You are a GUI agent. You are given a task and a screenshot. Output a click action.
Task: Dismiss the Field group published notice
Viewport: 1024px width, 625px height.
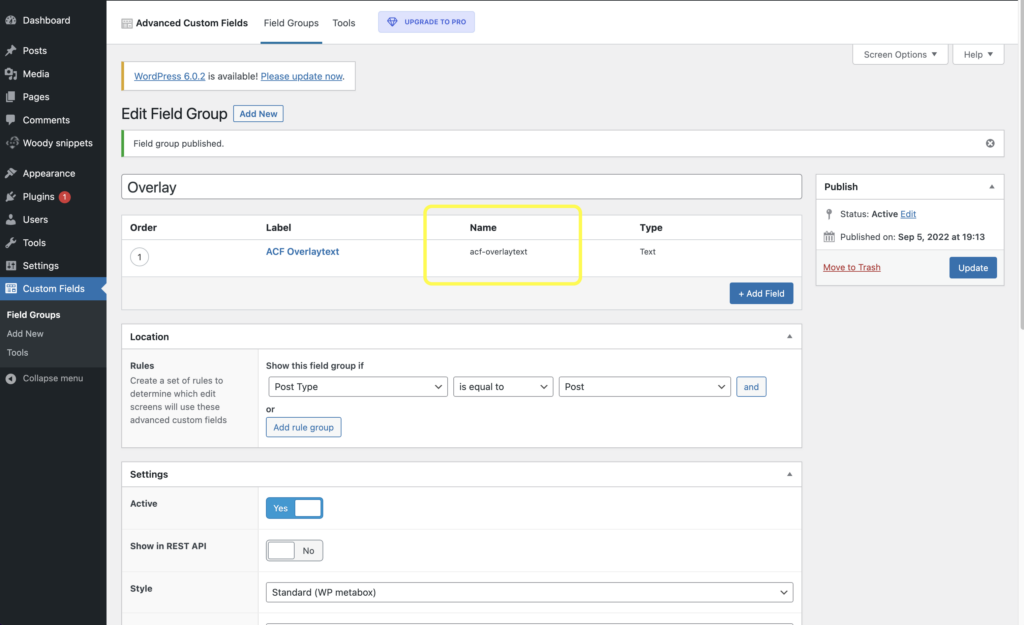point(990,143)
